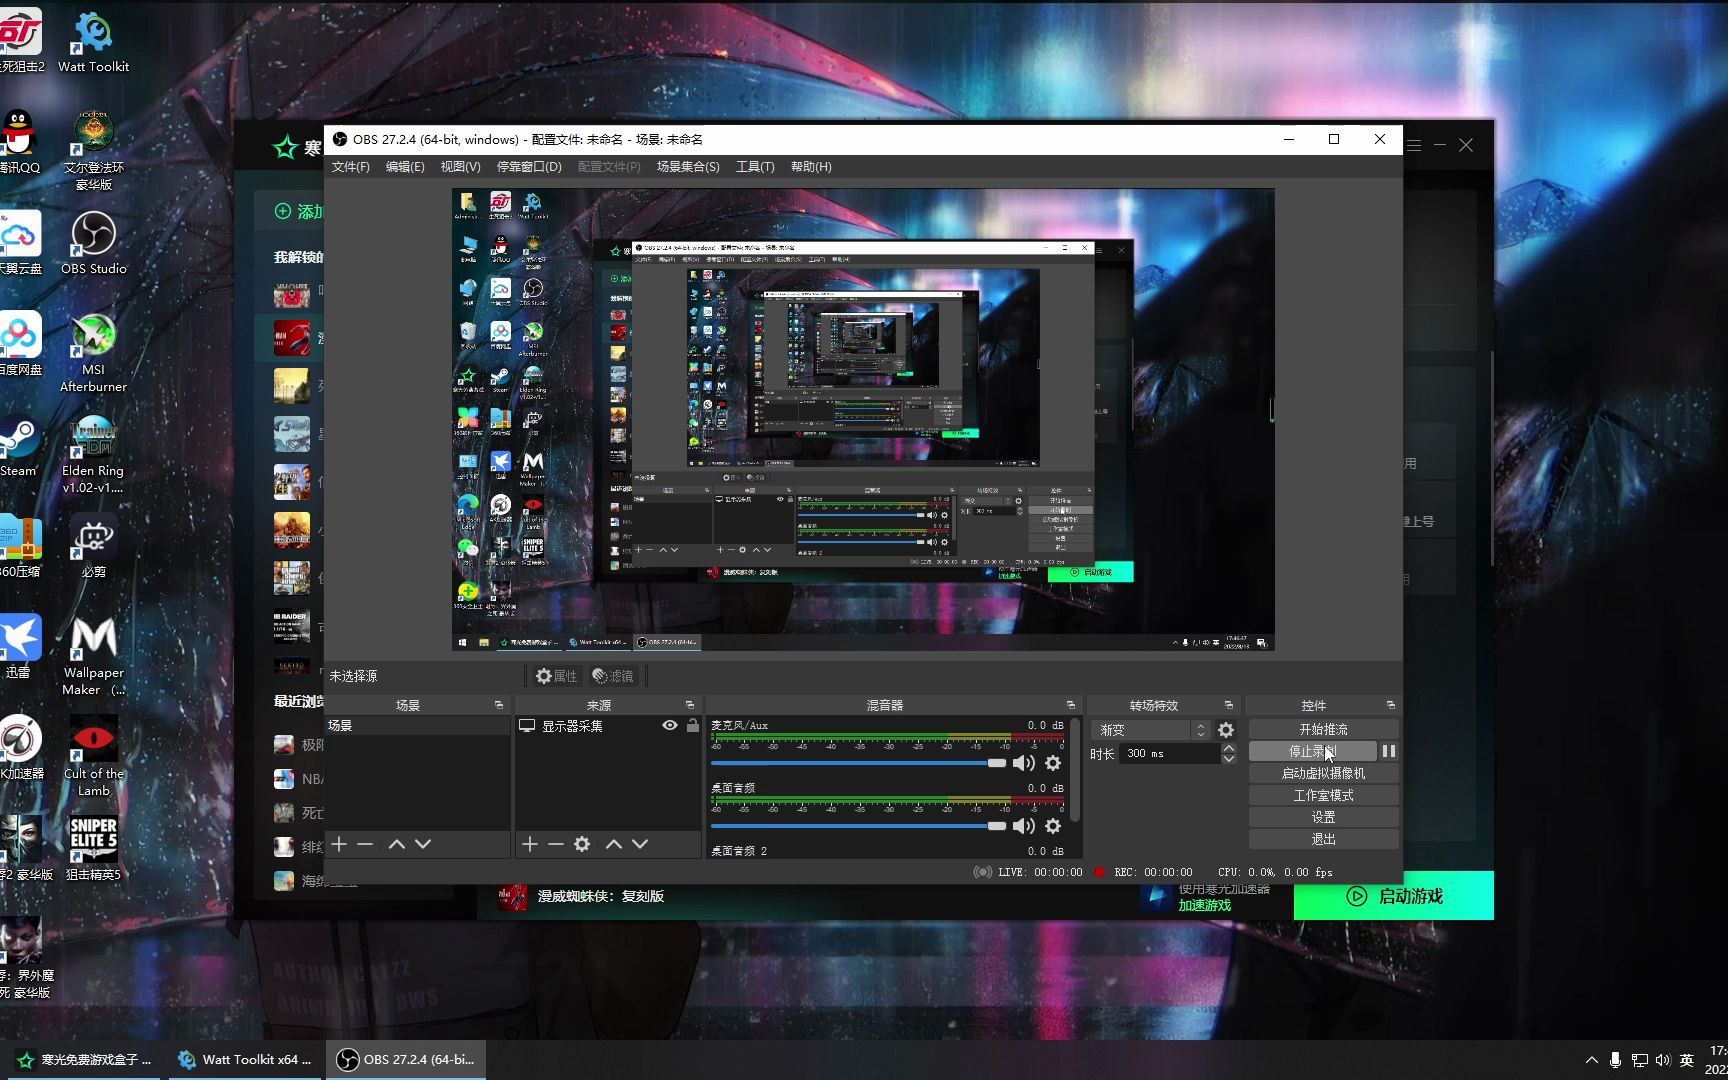Pause recording with the pause button
Viewport: 1728px width, 1080px height.
click(x=1389, y=751)
